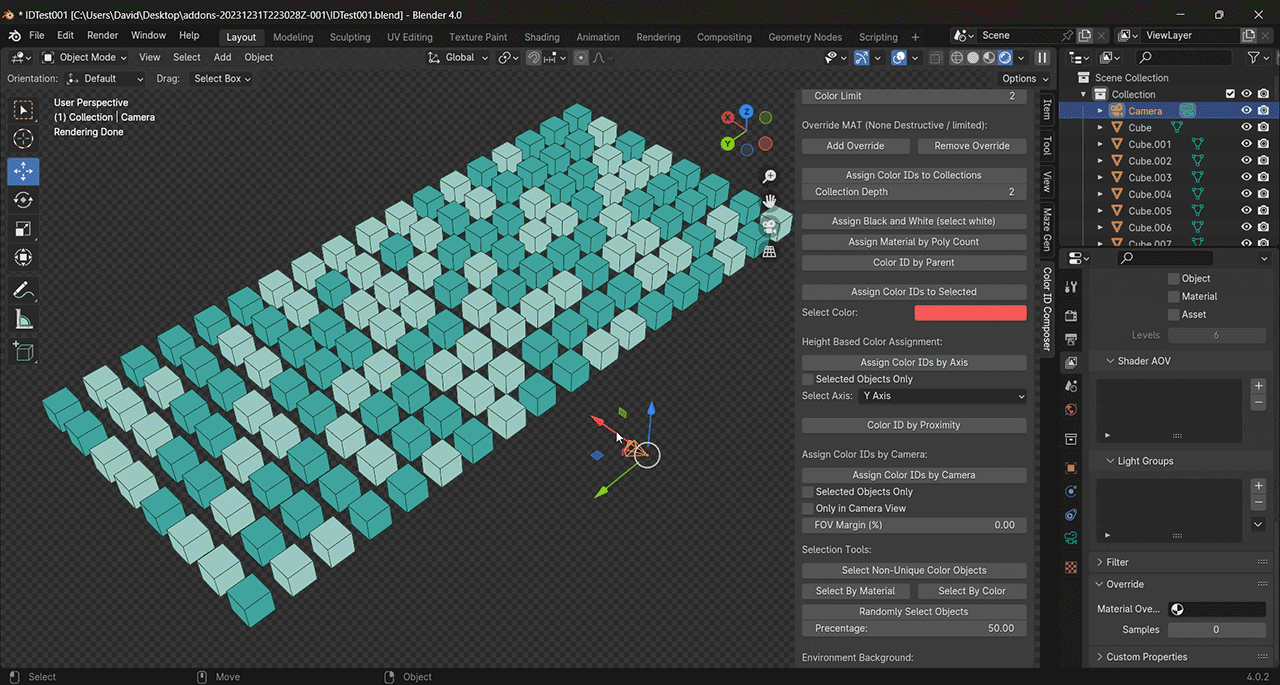Viewport: 1280px width, 685px height.
Task: Activate the Measure tool
Action: tap(23, 320)
